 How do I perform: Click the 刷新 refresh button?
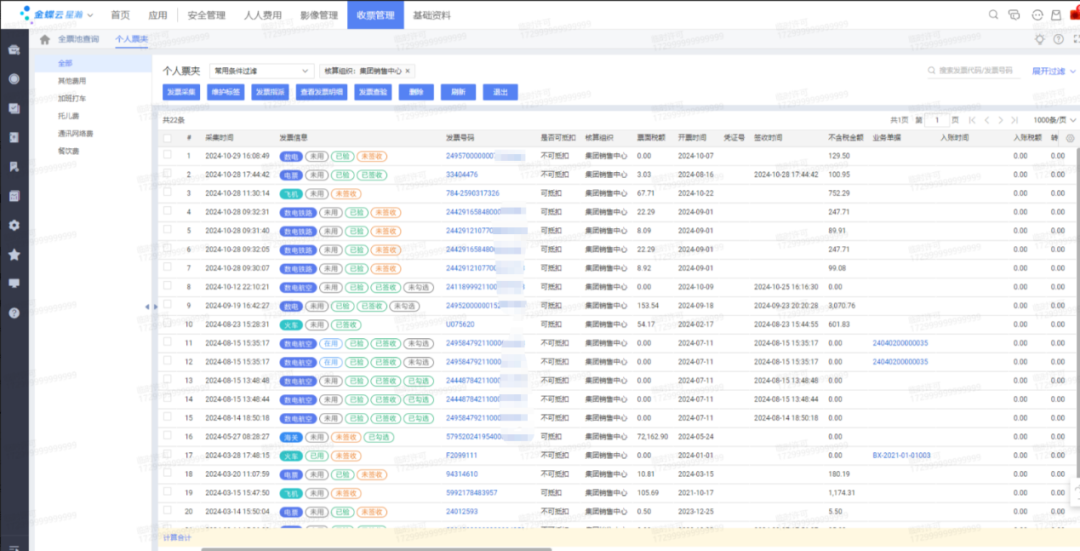point(458,92)
